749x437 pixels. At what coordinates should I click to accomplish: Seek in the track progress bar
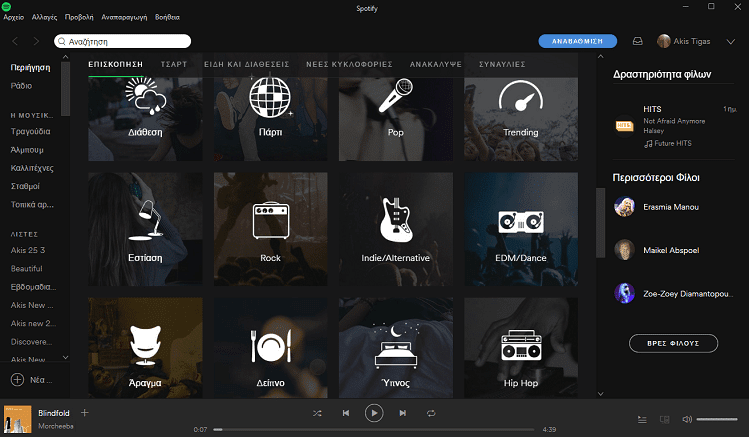pos(374,429)
